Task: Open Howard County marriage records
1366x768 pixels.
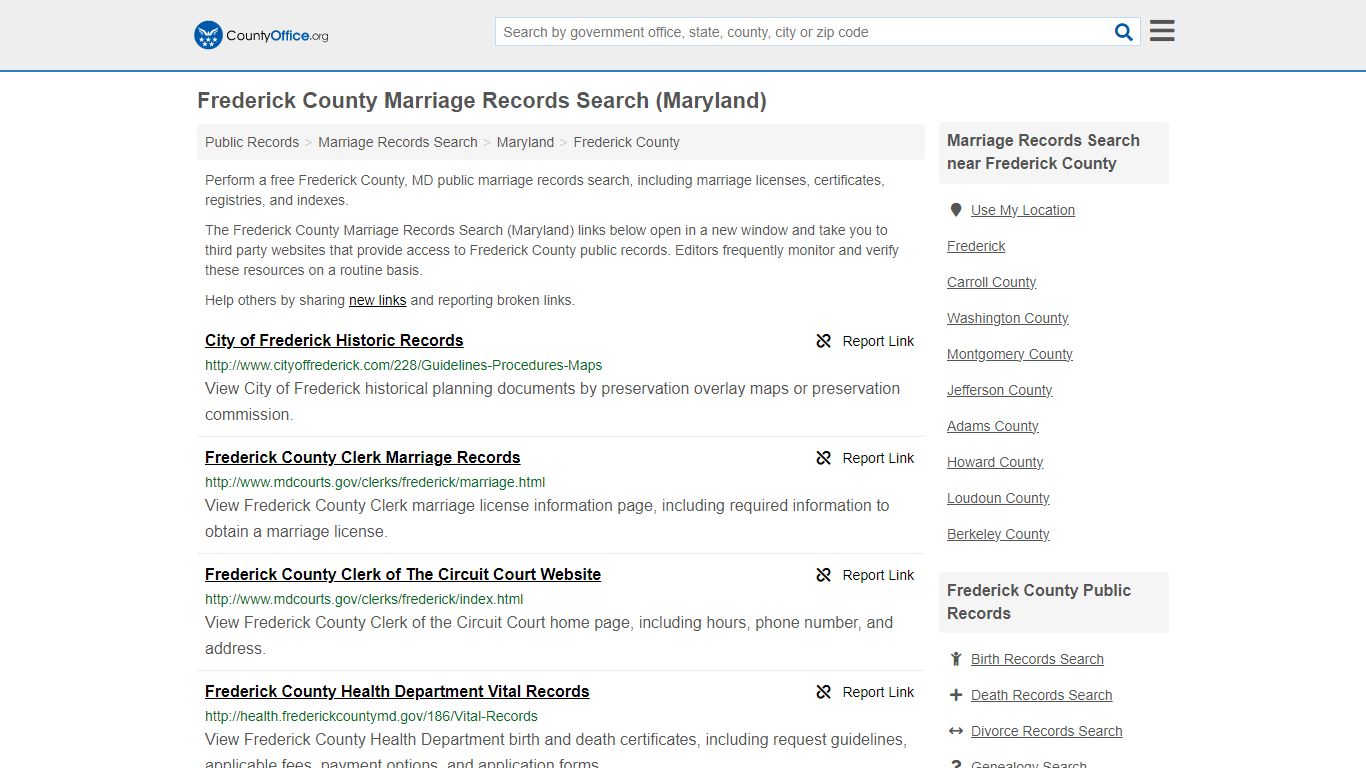Action: click(x=995, y=462)
